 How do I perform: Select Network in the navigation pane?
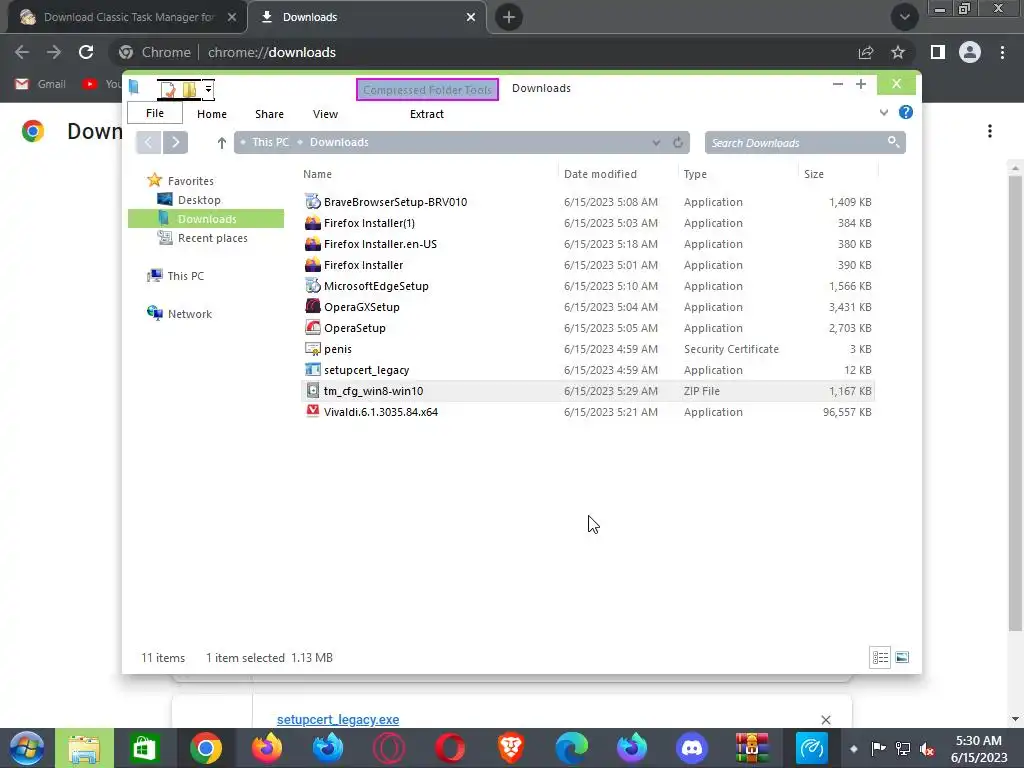(189, 314)
